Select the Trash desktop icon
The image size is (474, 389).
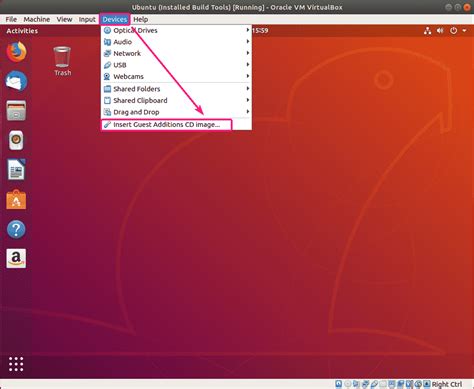coord(62,61)
